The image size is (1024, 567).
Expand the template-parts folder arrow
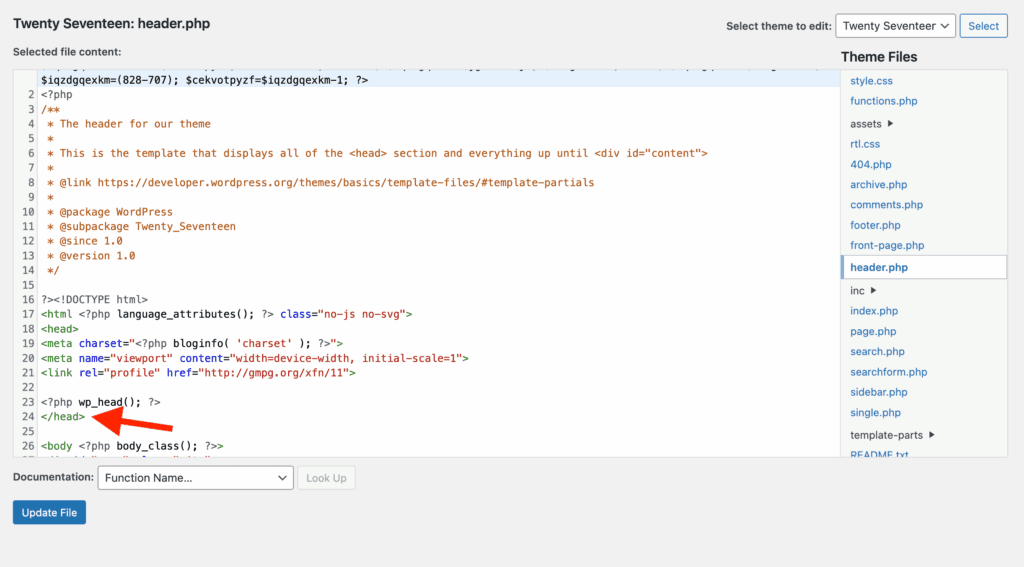(931, 434)
